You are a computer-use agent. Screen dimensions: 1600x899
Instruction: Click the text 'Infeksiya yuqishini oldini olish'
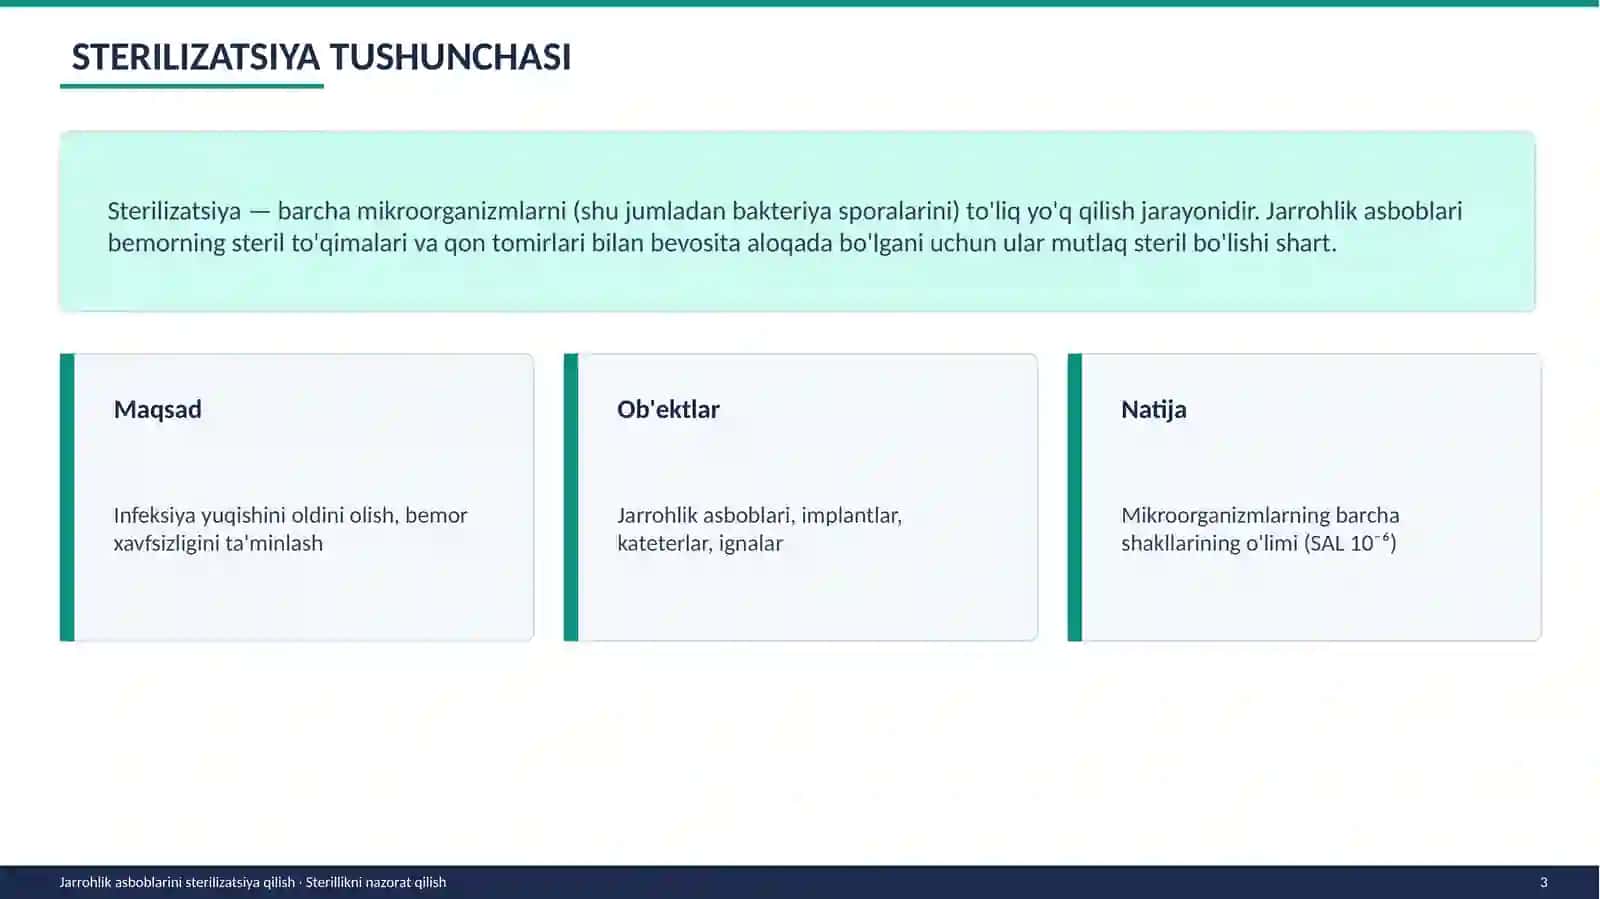pyautogui.click(x=254, y=515)
